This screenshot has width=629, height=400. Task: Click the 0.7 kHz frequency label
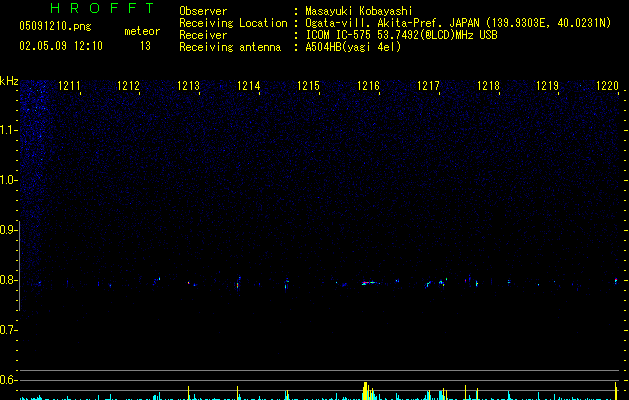pyautogui.click(x=8, y=330)
